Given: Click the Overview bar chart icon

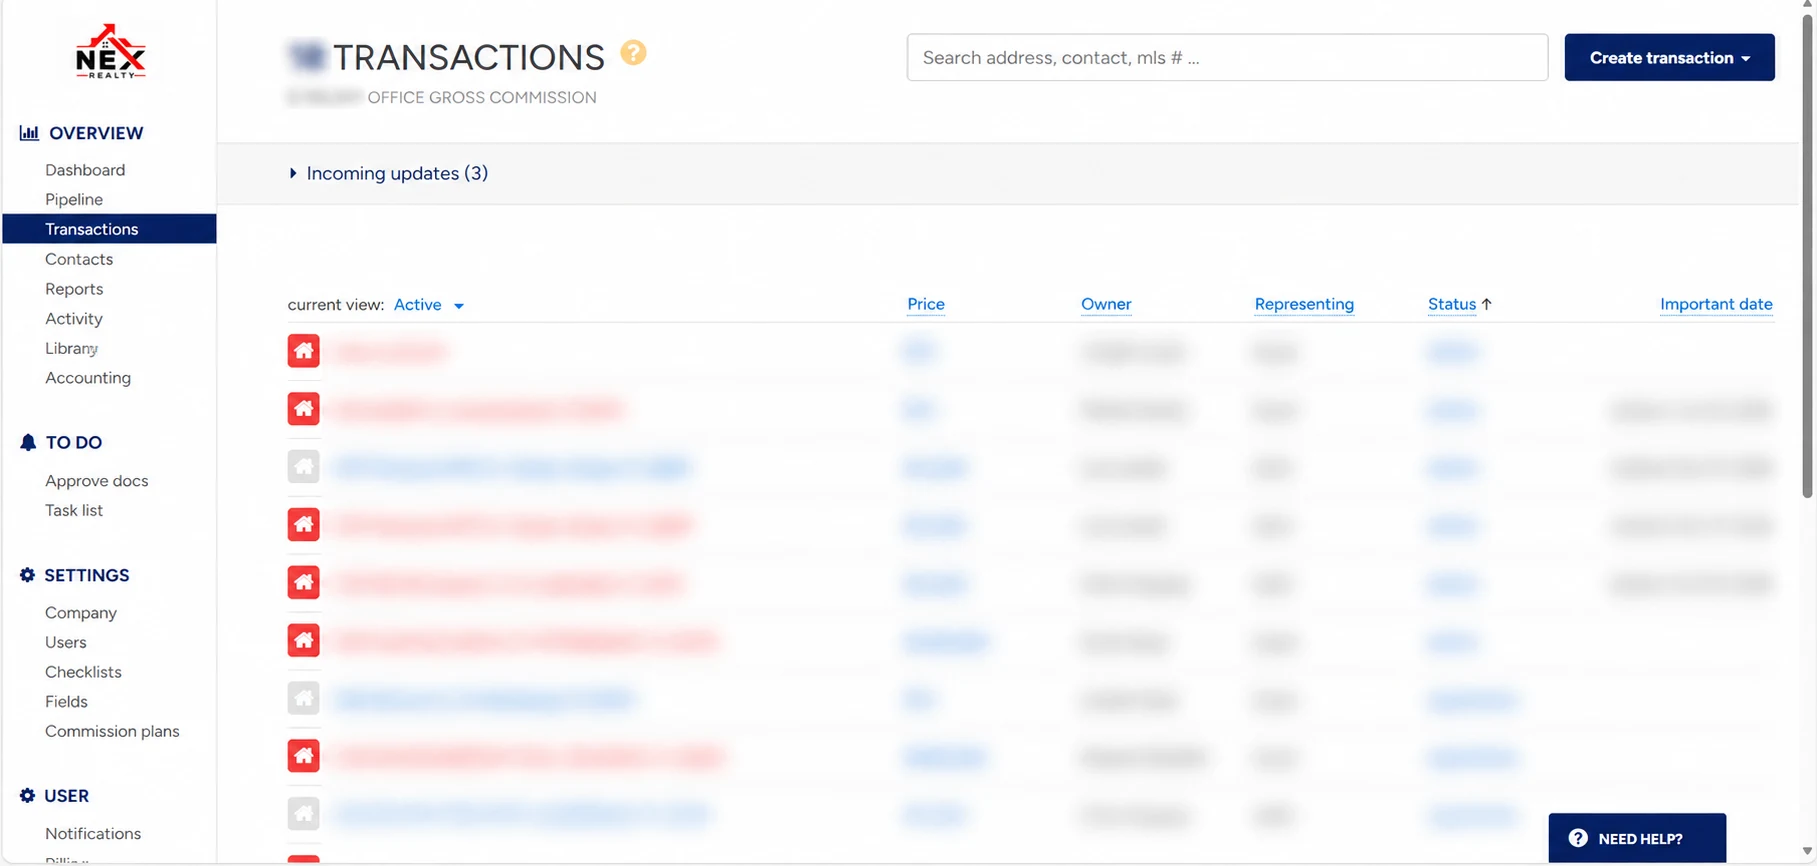Looking at the screenshot, I should click(x=29, y=133).
